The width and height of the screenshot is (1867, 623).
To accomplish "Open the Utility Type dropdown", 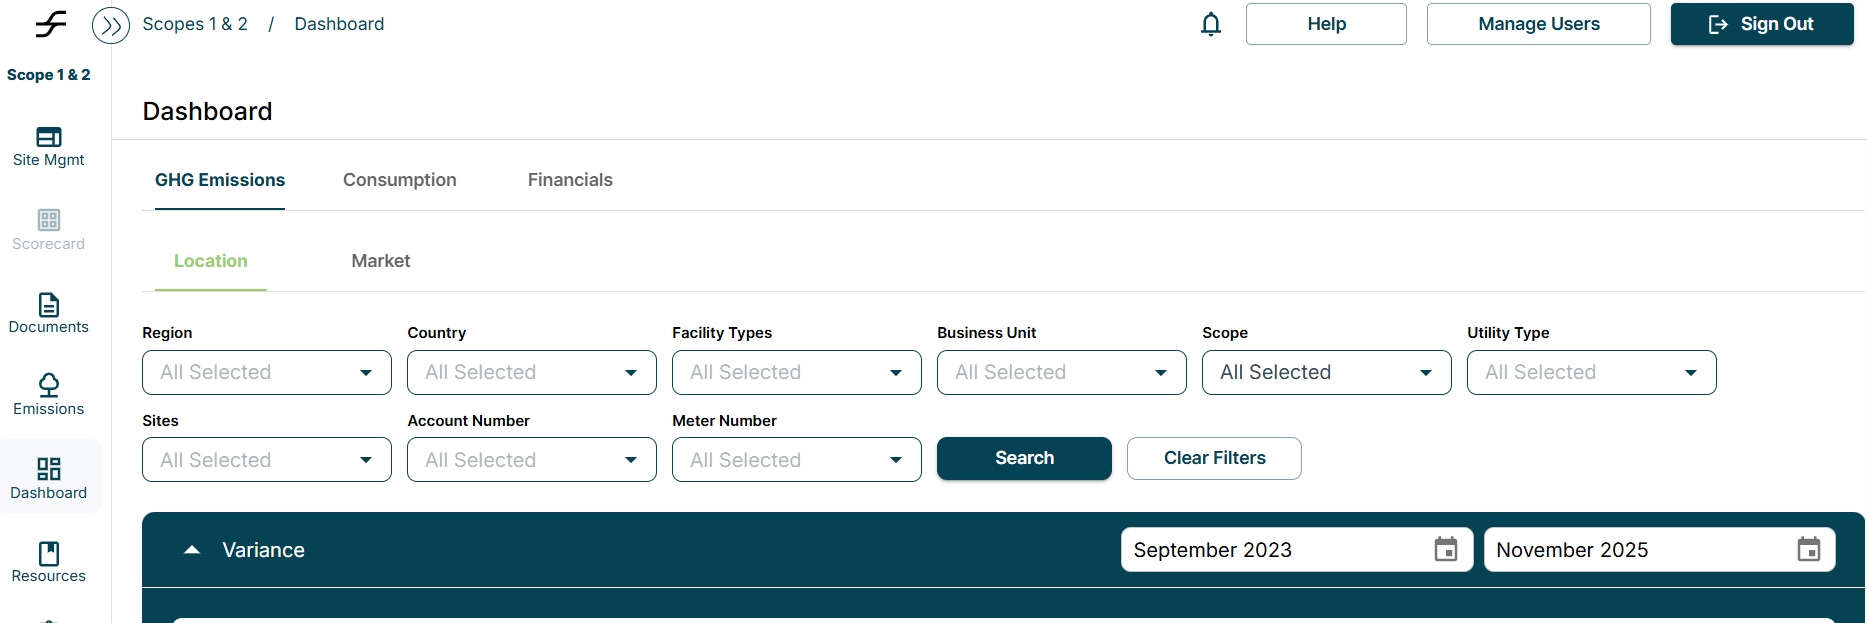I will coord(1590,373).
